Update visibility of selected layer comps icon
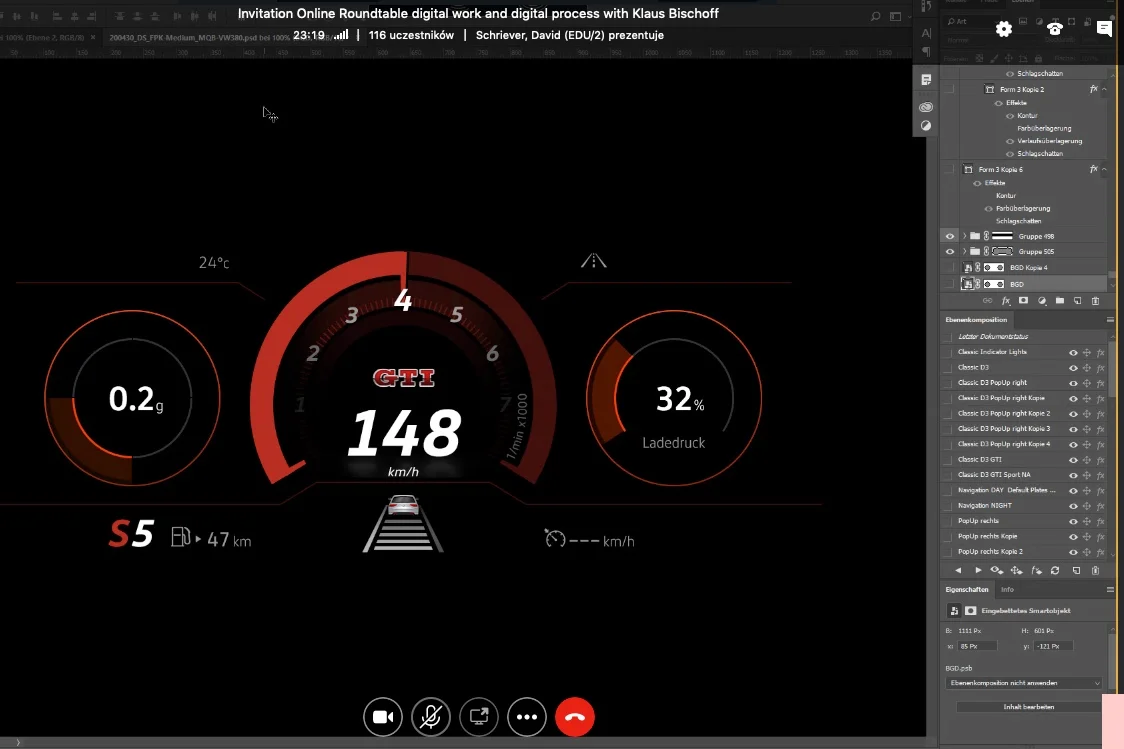This screenshot has width=1124, height=749. 997,571
